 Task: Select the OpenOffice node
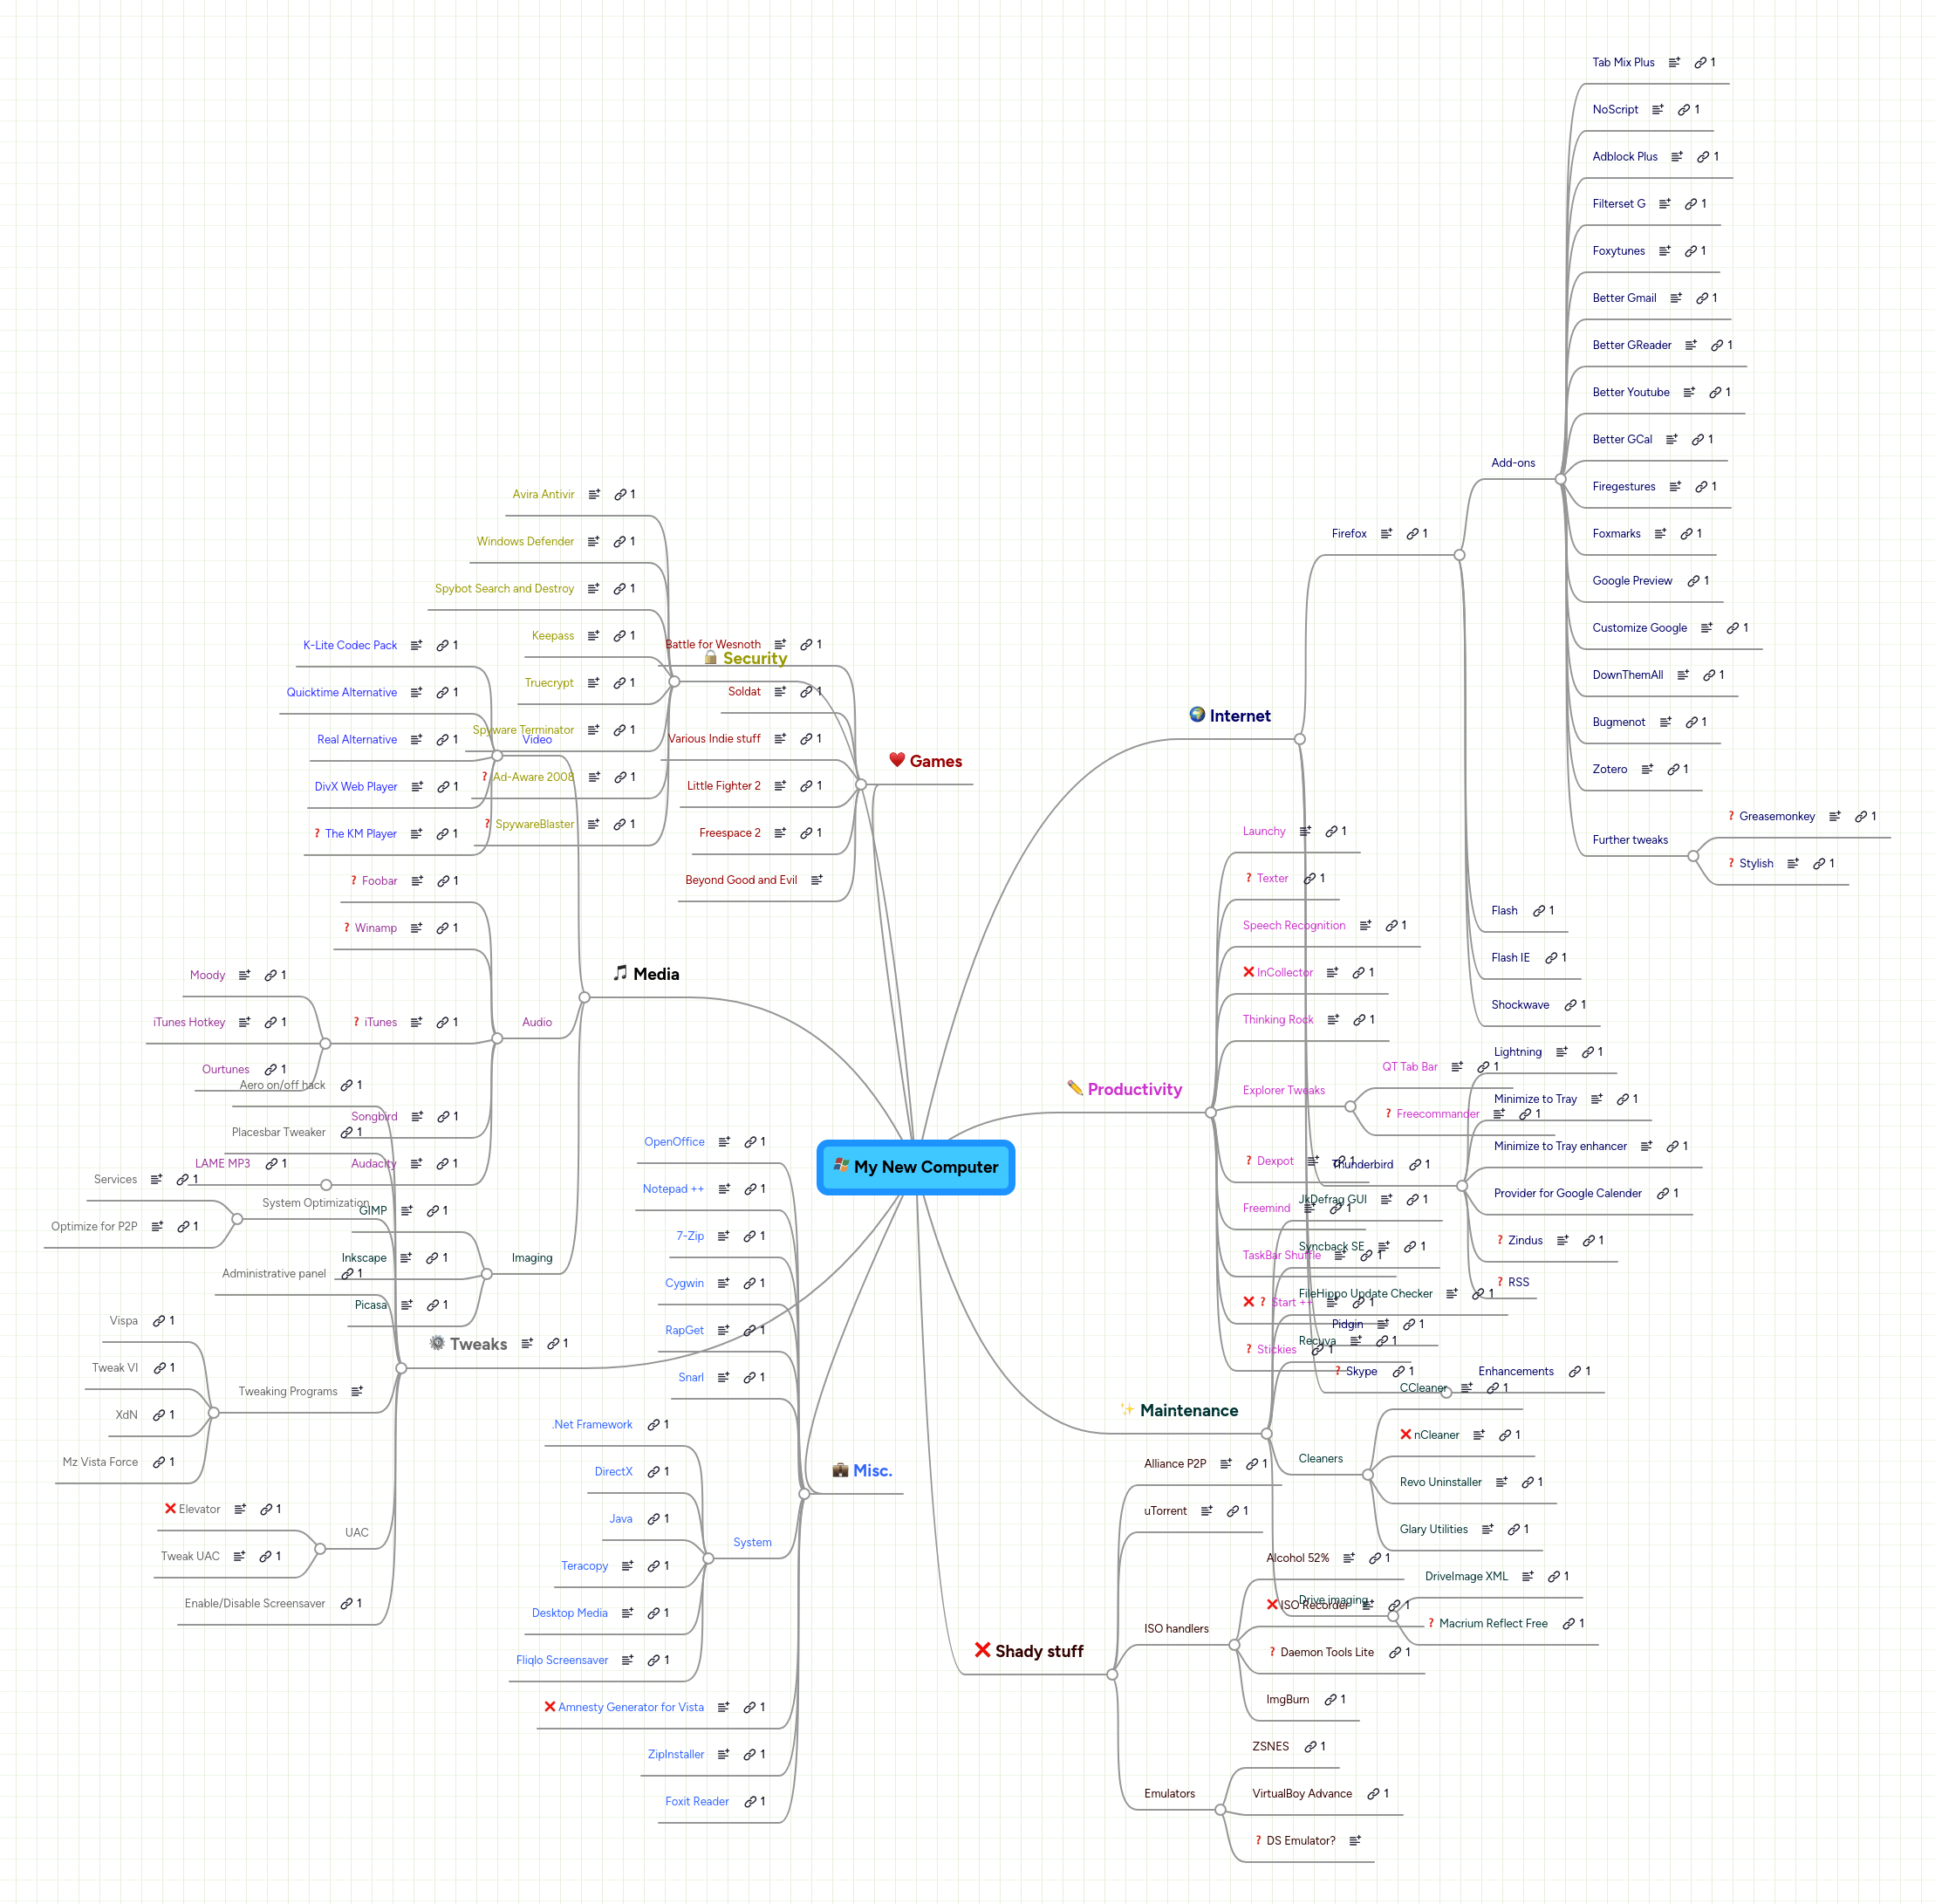675,1141
